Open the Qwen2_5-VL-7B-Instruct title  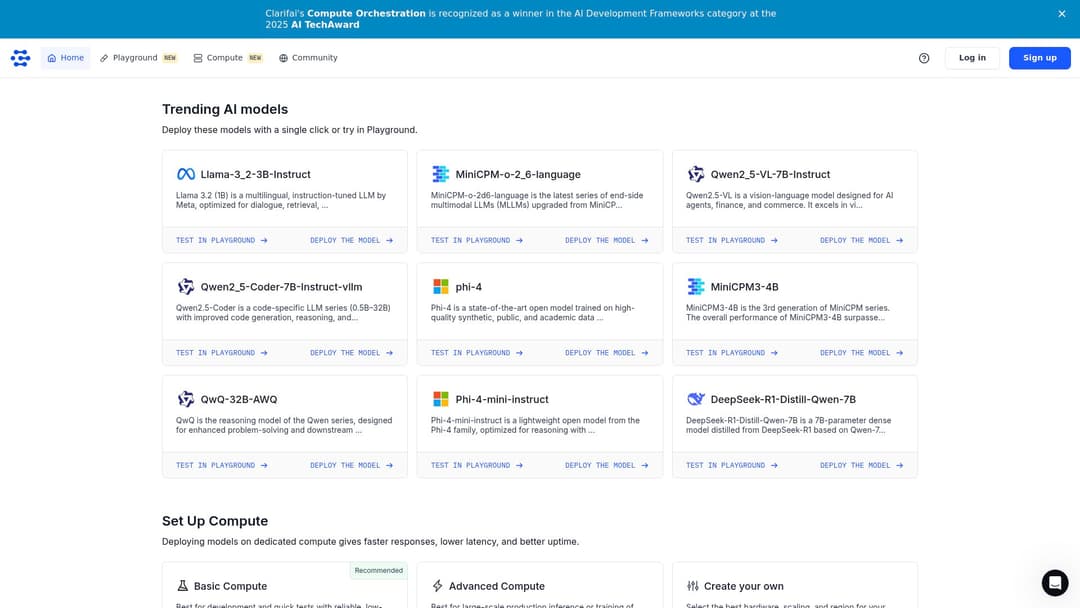(770, 174)
